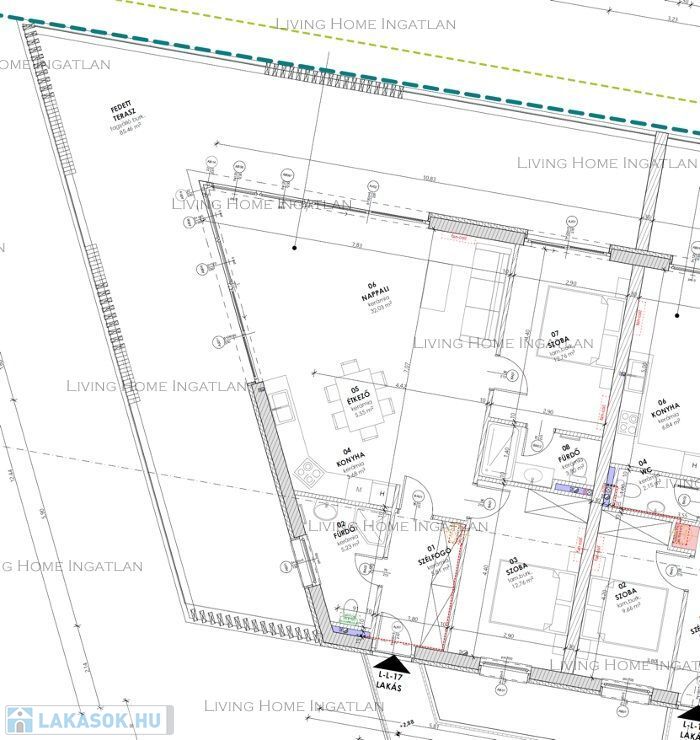Screen dimensions: 700x740
Task: Click the M appliance box in kitchen
Action: click(358, 490)
